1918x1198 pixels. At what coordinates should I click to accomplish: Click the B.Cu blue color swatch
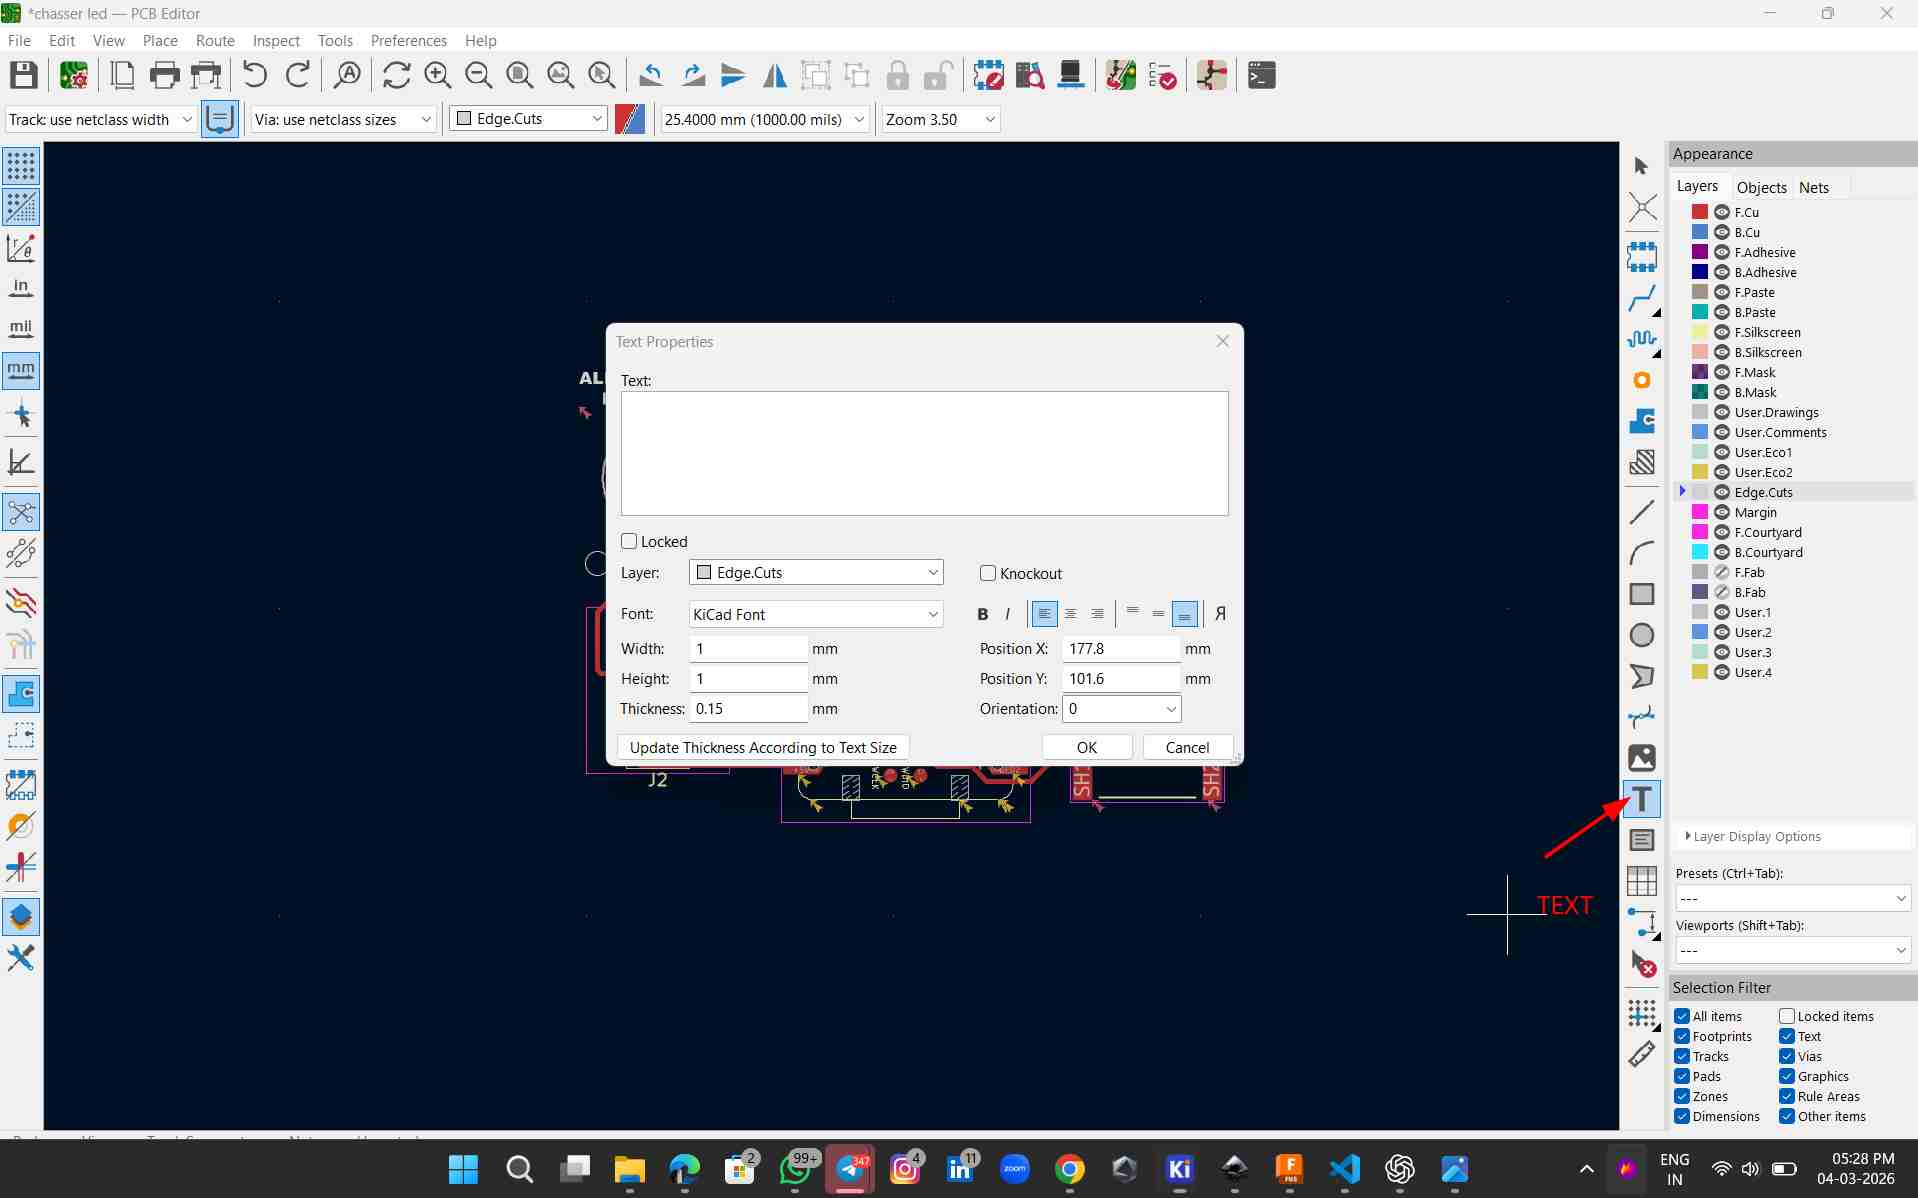pyautogui.click(x=1700, y=232)
